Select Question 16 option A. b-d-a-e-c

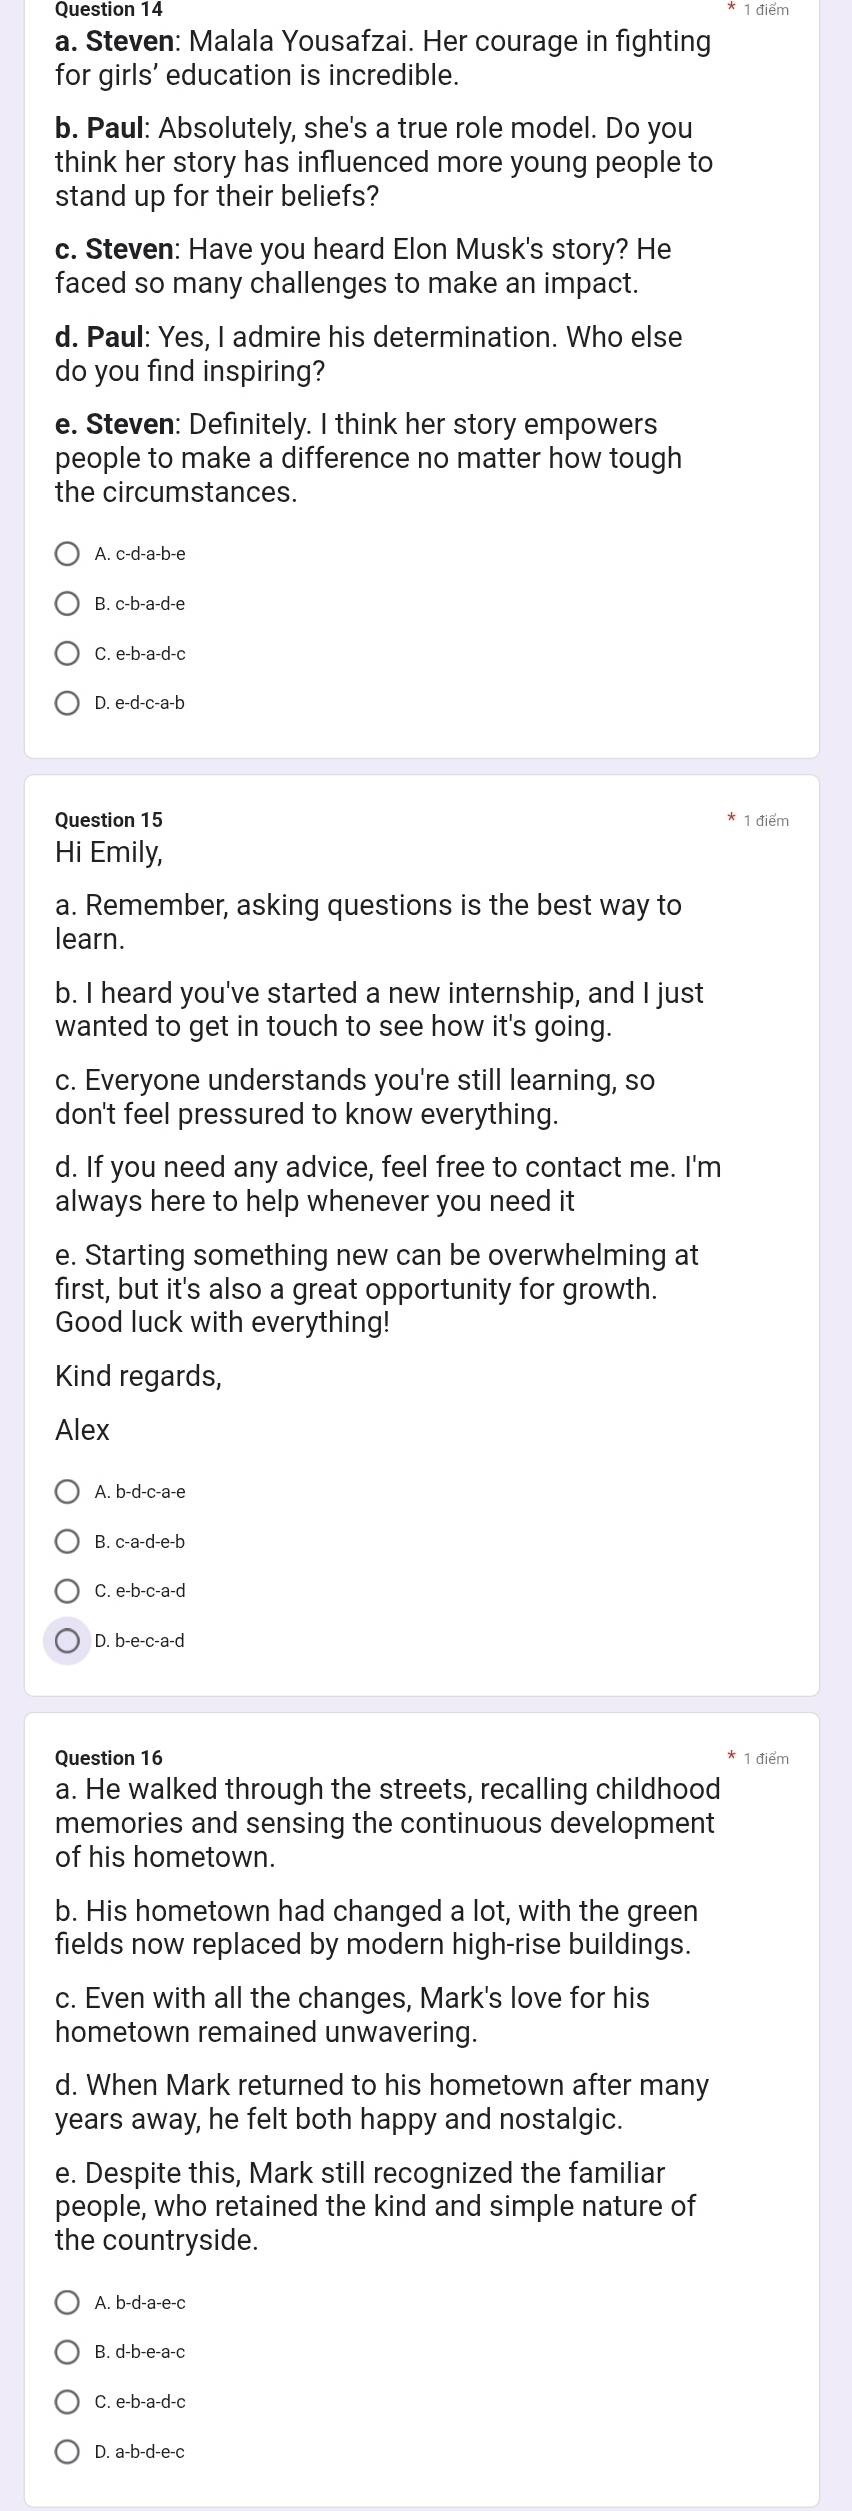pos(67,2303)
